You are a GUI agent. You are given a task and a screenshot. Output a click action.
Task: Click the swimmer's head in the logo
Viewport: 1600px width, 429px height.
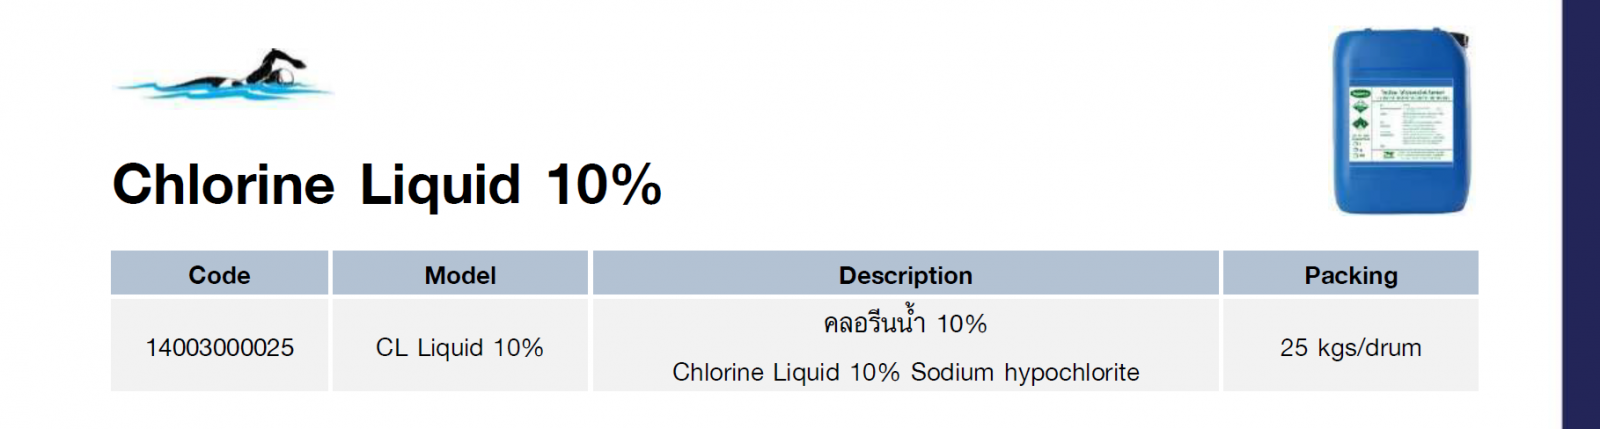[x=286, y=75]
